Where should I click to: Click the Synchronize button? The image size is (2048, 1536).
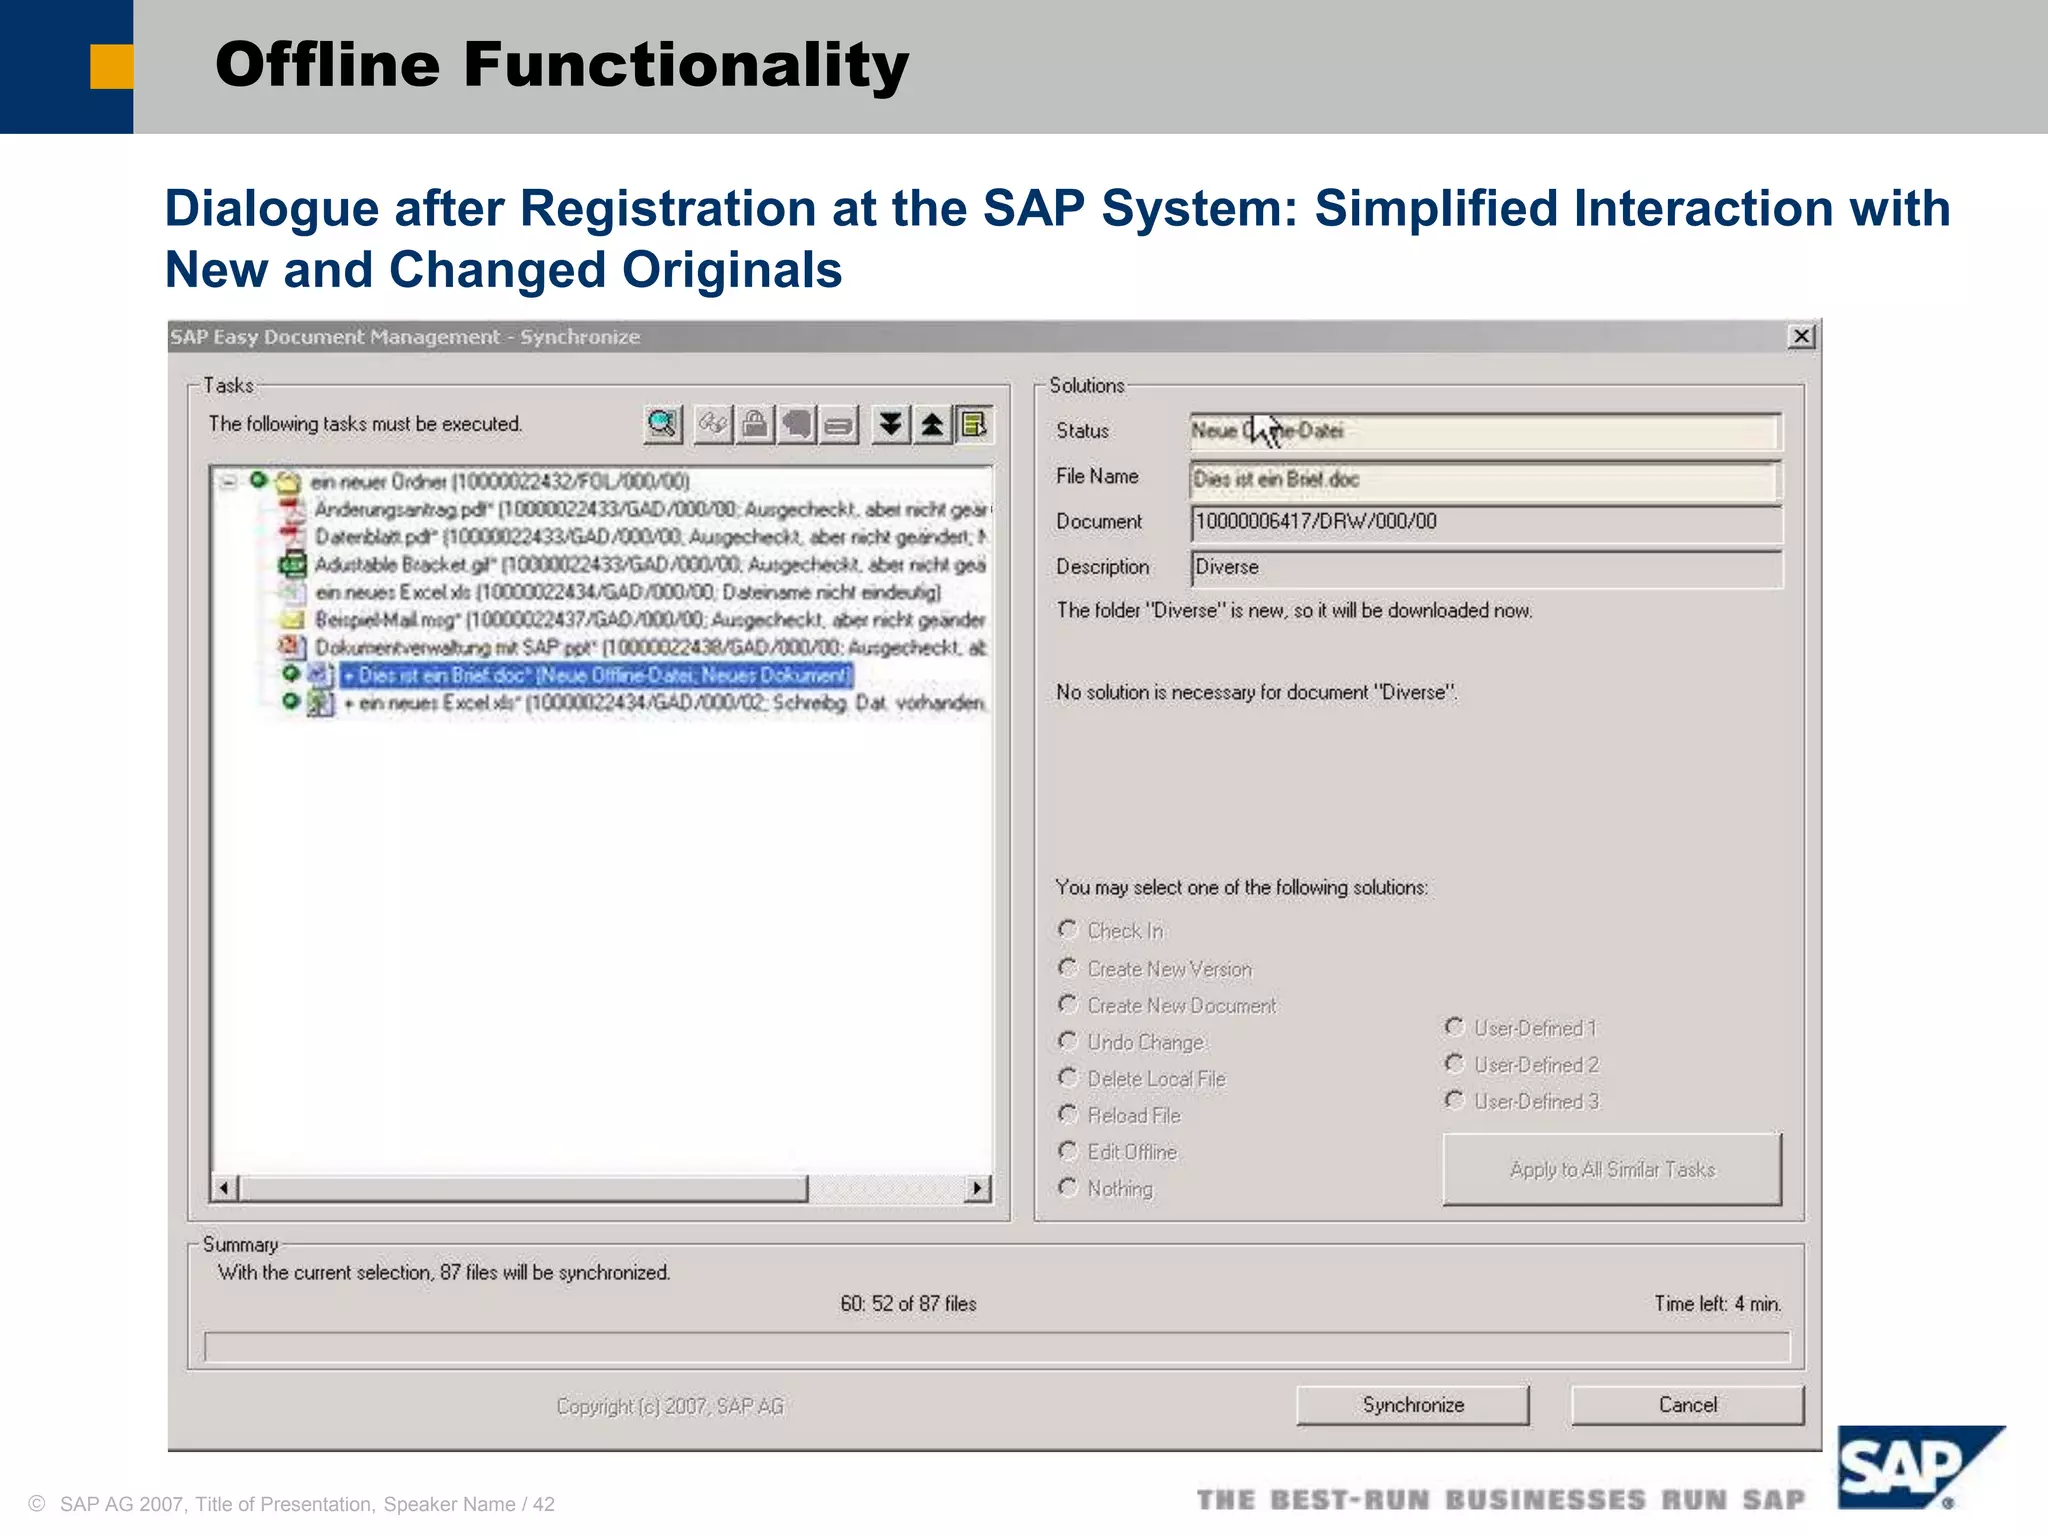click(x=1413, y=1405)
